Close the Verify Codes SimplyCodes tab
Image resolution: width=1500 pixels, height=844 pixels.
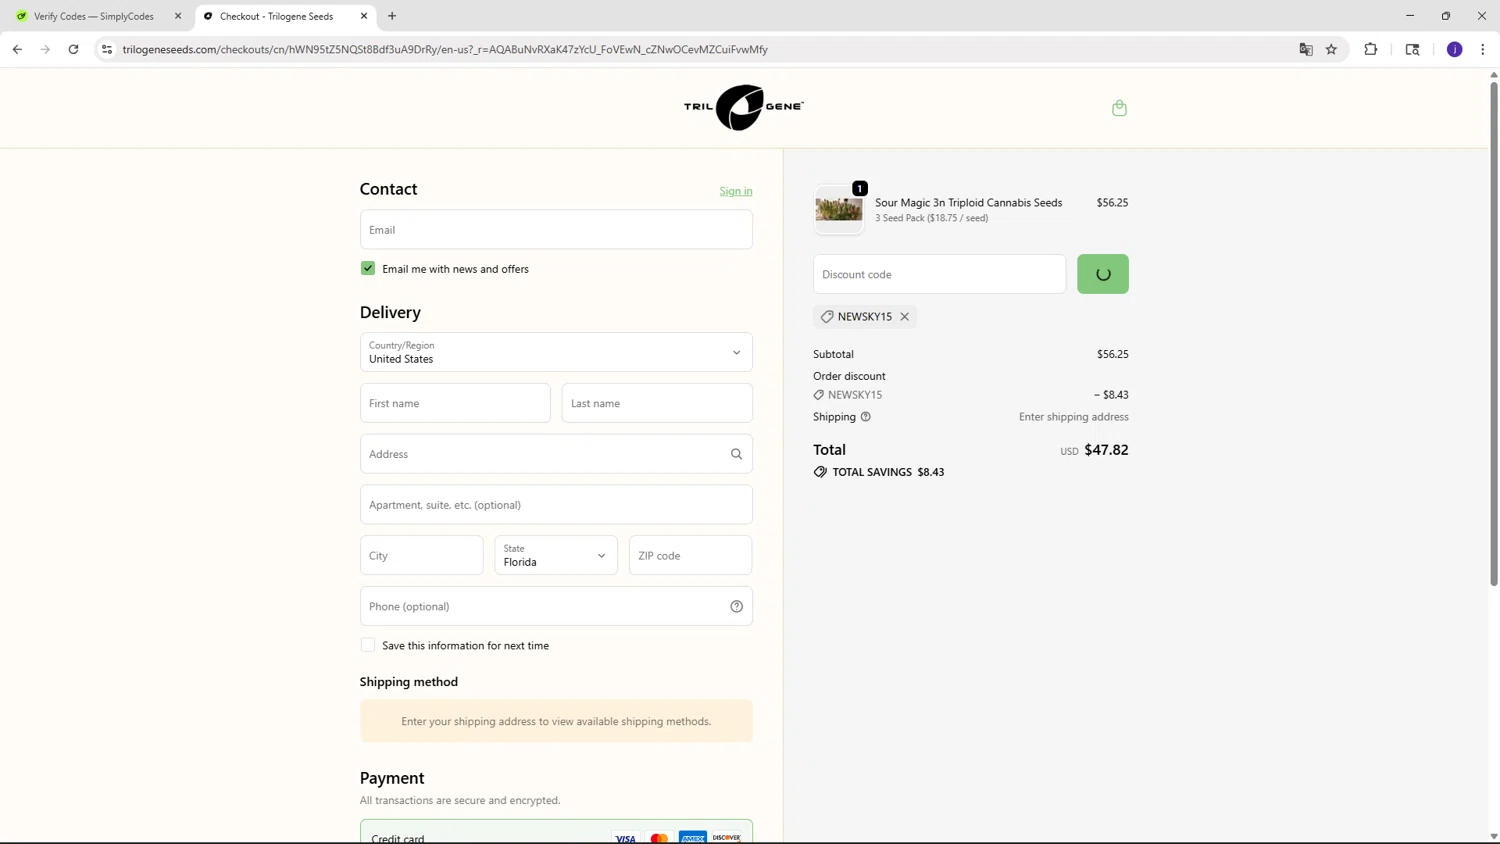pos(178,16)
